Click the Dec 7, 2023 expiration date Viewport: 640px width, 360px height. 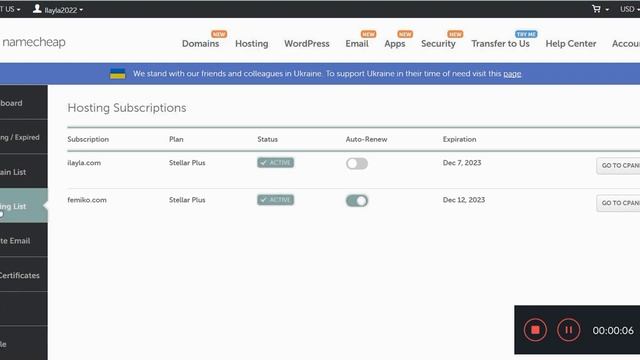coord(462,163)
